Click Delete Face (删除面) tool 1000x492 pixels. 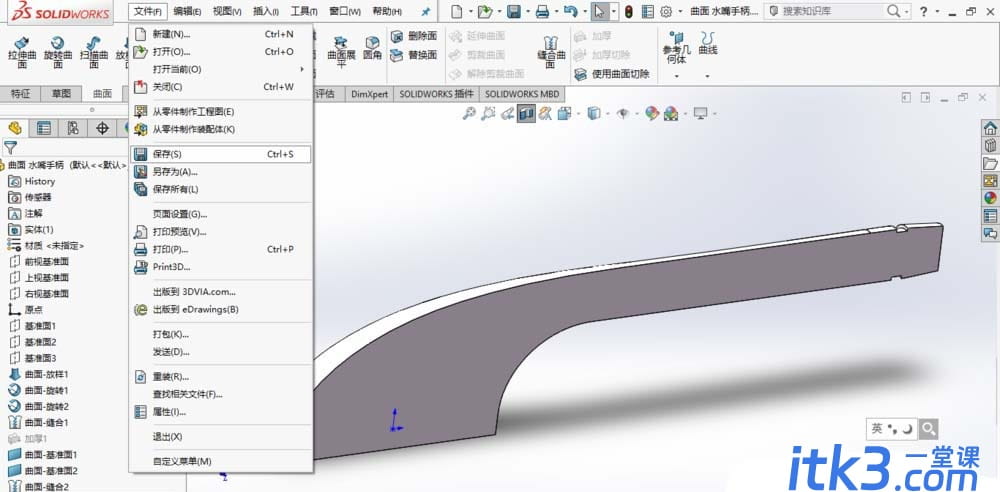(414, 36)
